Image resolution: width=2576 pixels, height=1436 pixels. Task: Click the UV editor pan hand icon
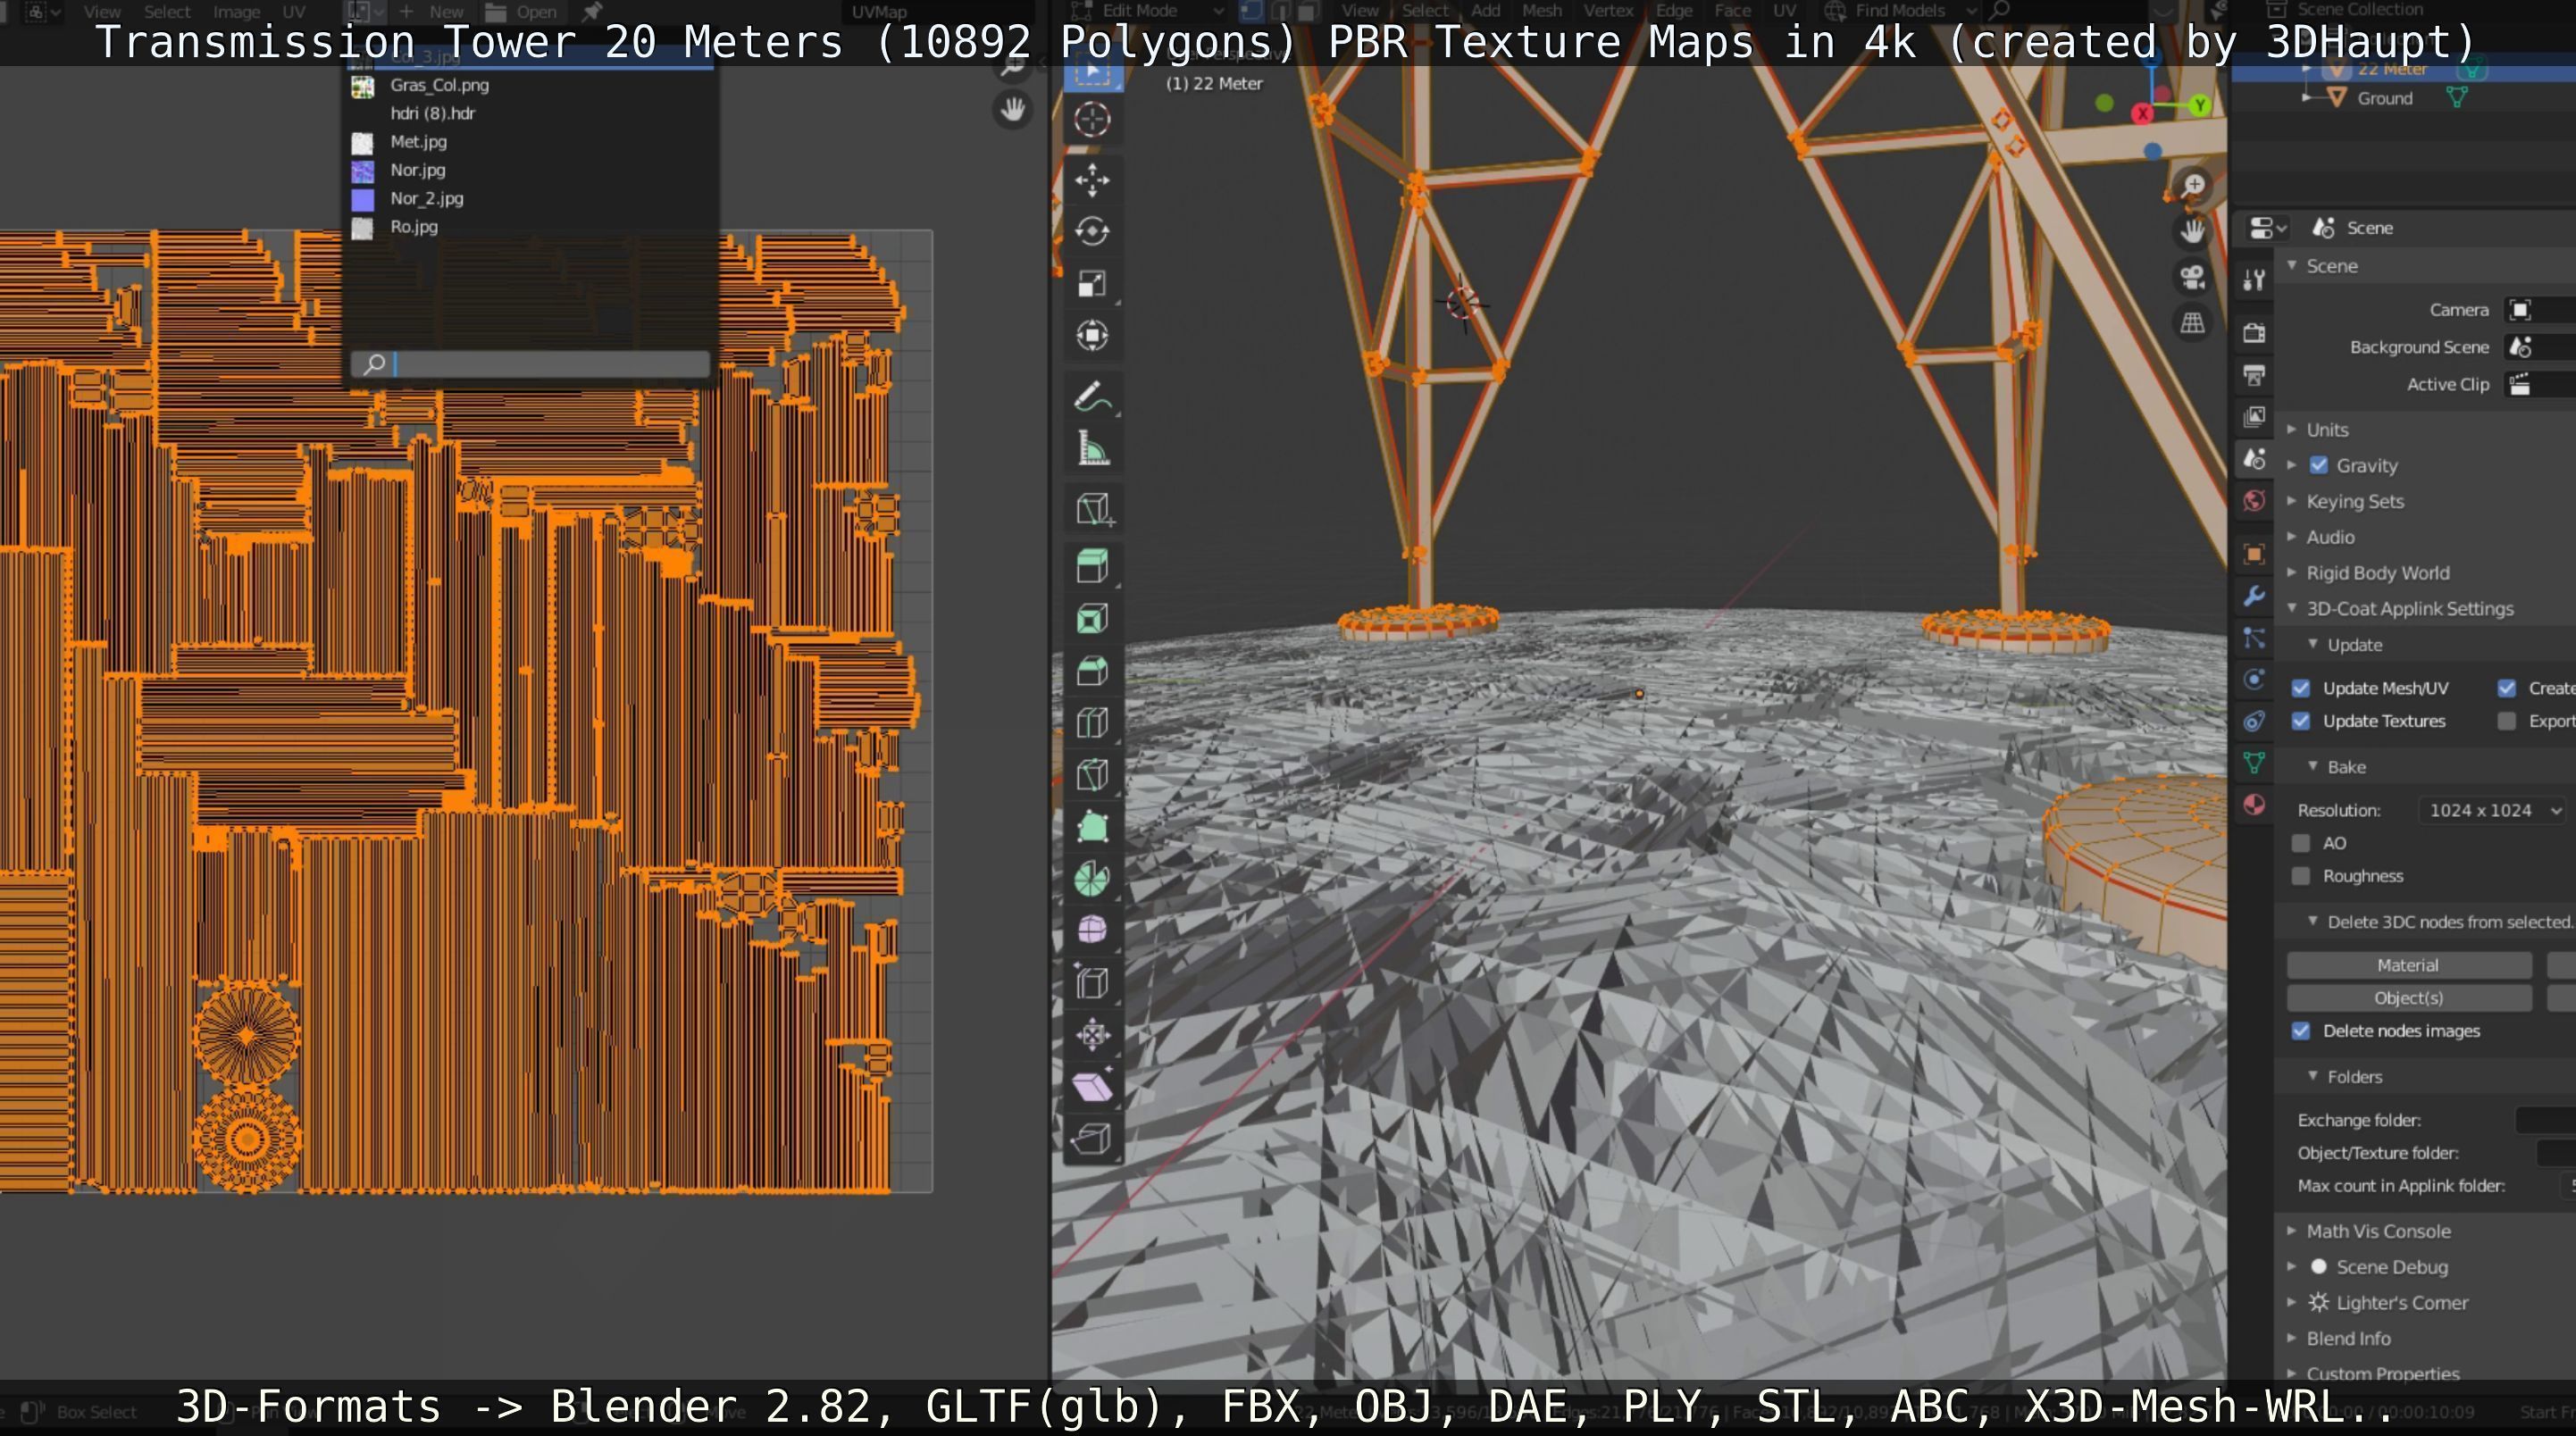pos(1013,108)
